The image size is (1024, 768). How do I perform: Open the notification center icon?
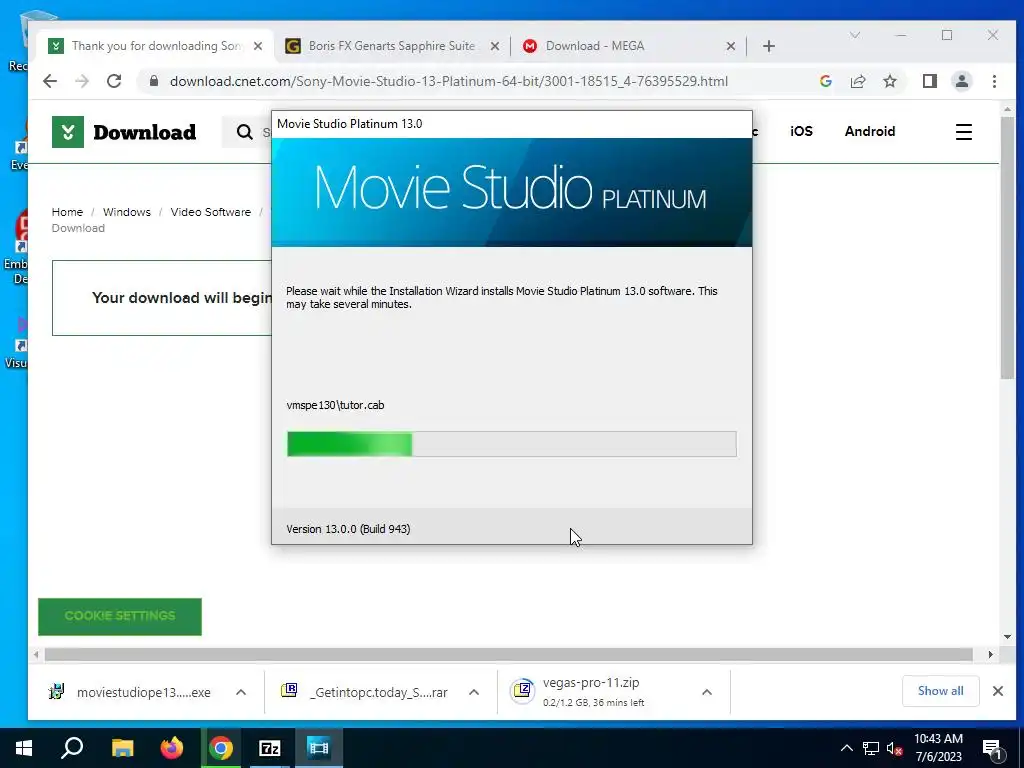(x=991, y=749)
